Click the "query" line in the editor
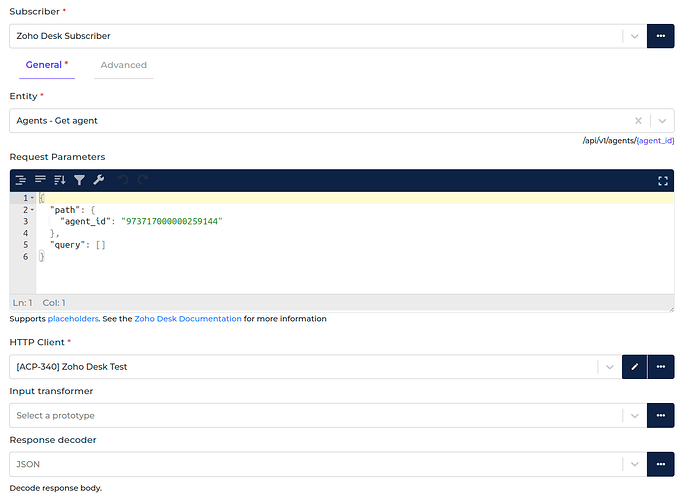The height and width of the screenshot is (499, 686). (x=78, y=245)
